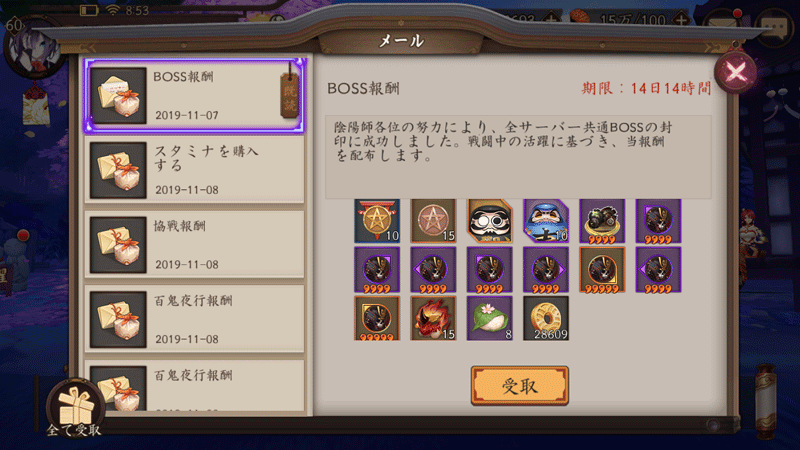Open the first 百鬼夜行報酬 mail
800x450 pixels.
point(194,319)
